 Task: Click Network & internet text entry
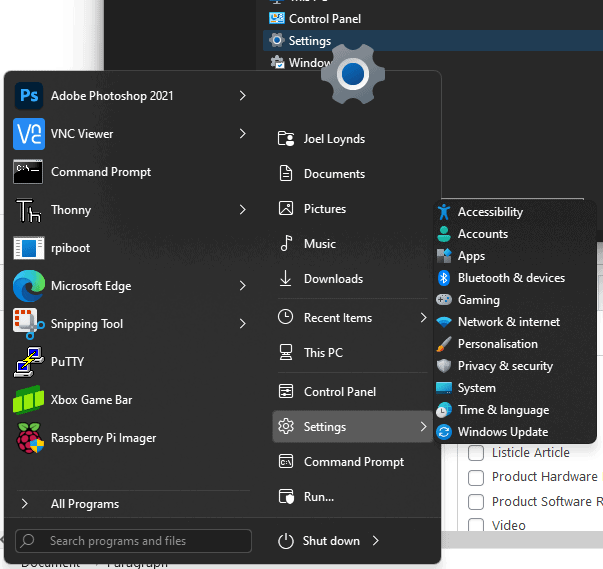pyautogui.click(x=509, y=322)
